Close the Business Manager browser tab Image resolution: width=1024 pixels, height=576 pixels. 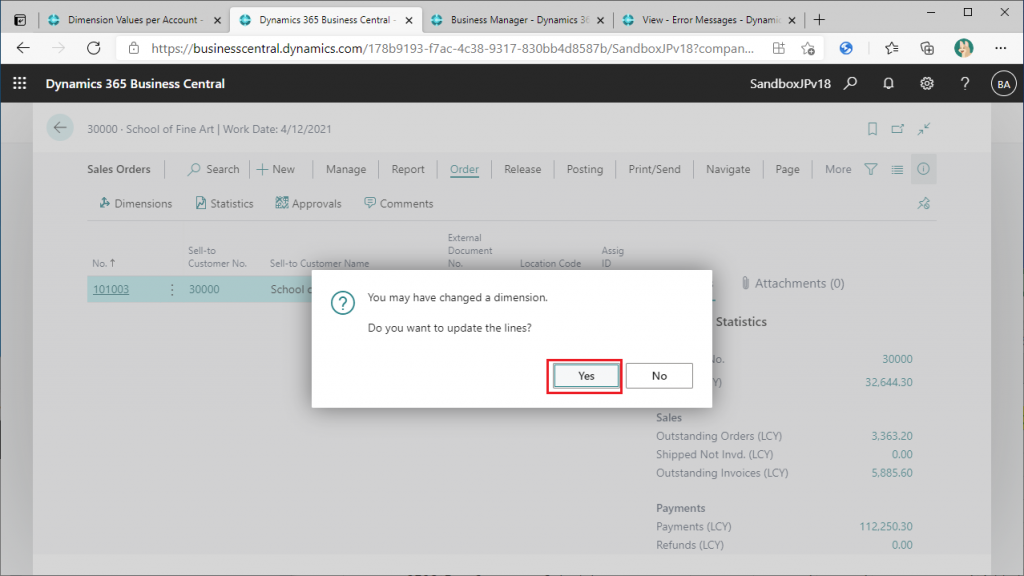(x=600, y=20)
